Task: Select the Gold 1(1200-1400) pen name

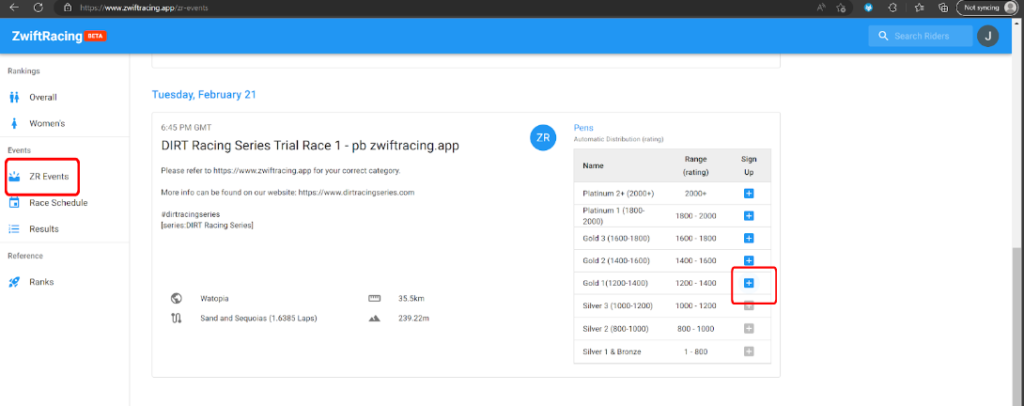Action: pos(613,283)
